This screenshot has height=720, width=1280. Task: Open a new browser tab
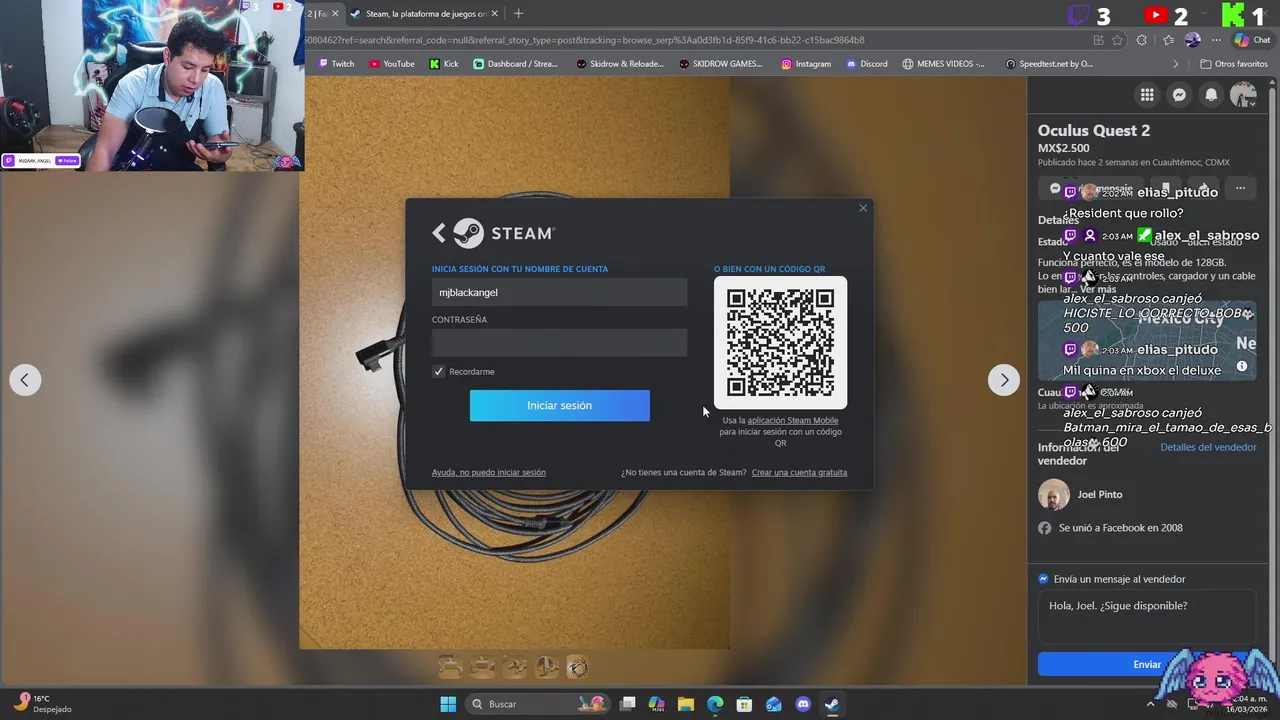518,14
